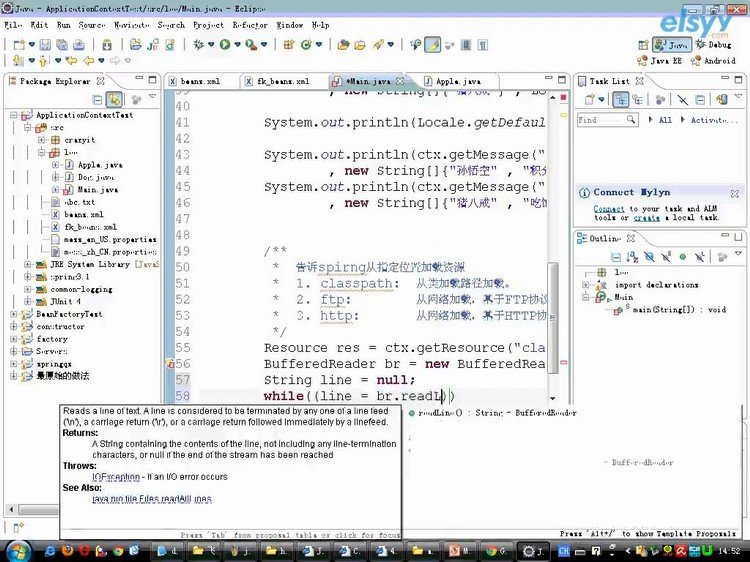Toggle Mark Occurrences highlighter icon
This screenshot has height=562, width=750.
pos(432,45)
